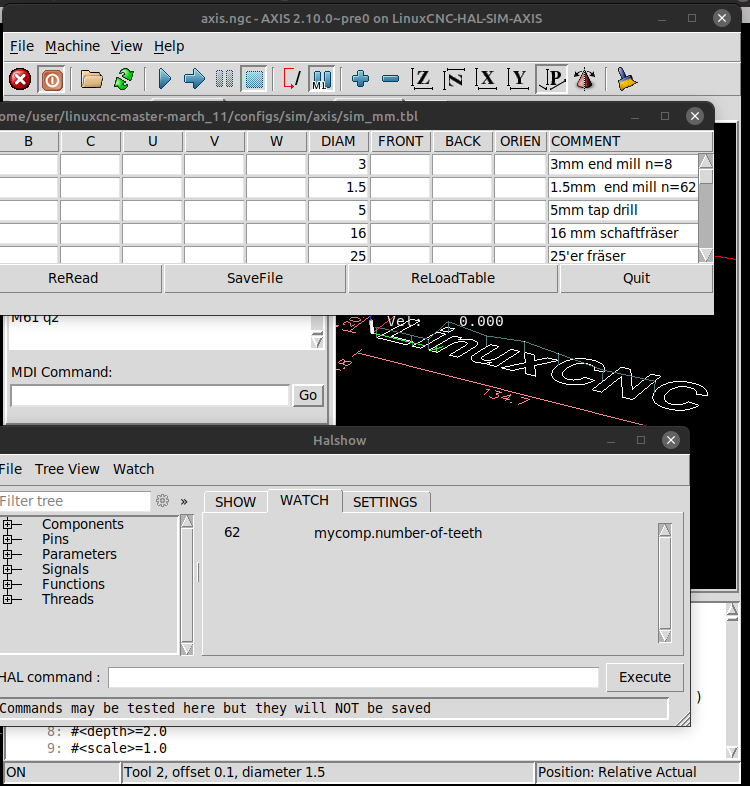
Task: Switch to X side view icon
Action: [x=486, y=79]
